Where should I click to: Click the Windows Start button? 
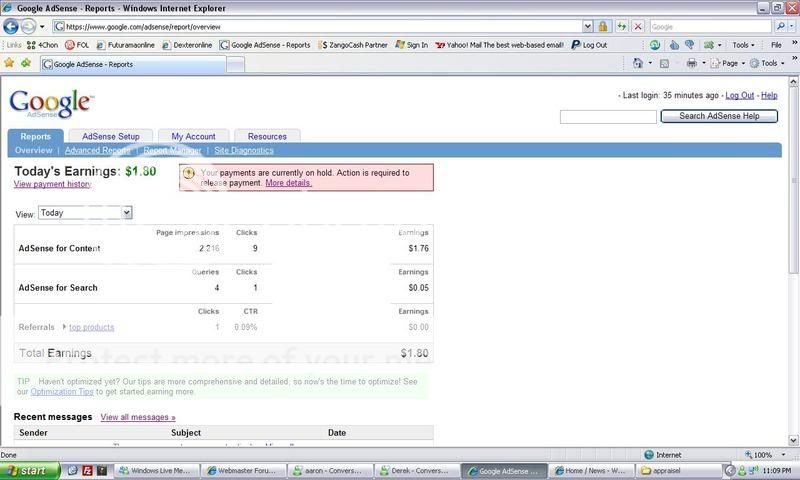tap(30, 470)
